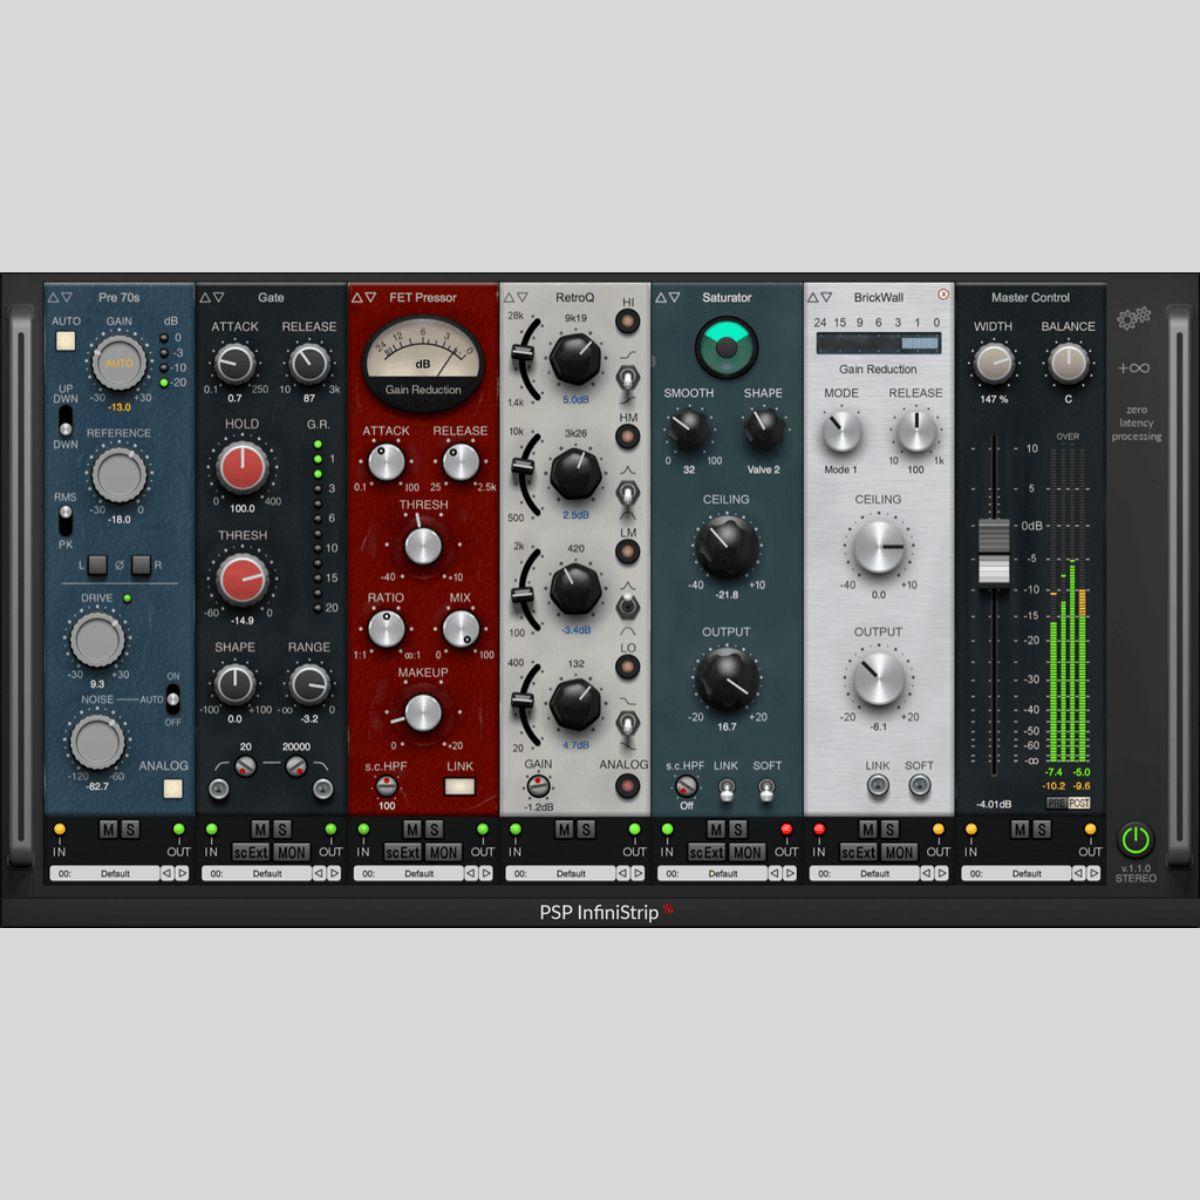Flip the RMS/PK switch in Pre 70s
The image size is (1200, 1200).
coord(66,519)
